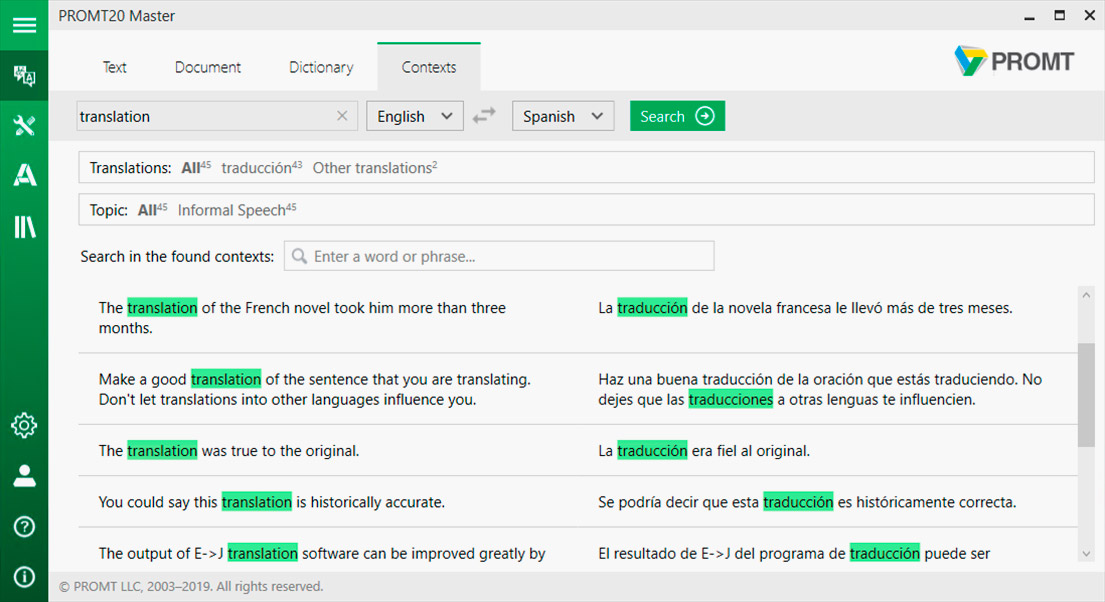Select 'históricamente correcta' Spanish sentence
This screenshot has height=602, width=1105.
(x=807, y=502)
